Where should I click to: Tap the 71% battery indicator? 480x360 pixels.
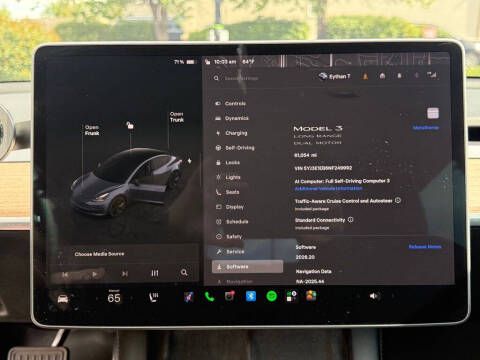tap(184, 62)
